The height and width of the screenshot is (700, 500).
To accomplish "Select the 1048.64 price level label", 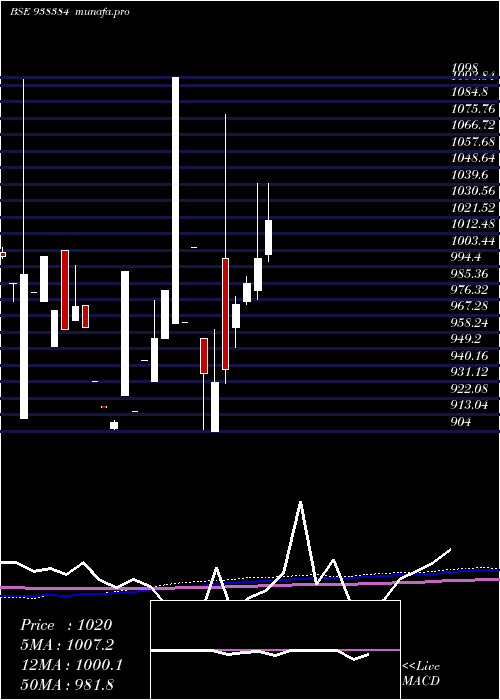I will [473, 158].
